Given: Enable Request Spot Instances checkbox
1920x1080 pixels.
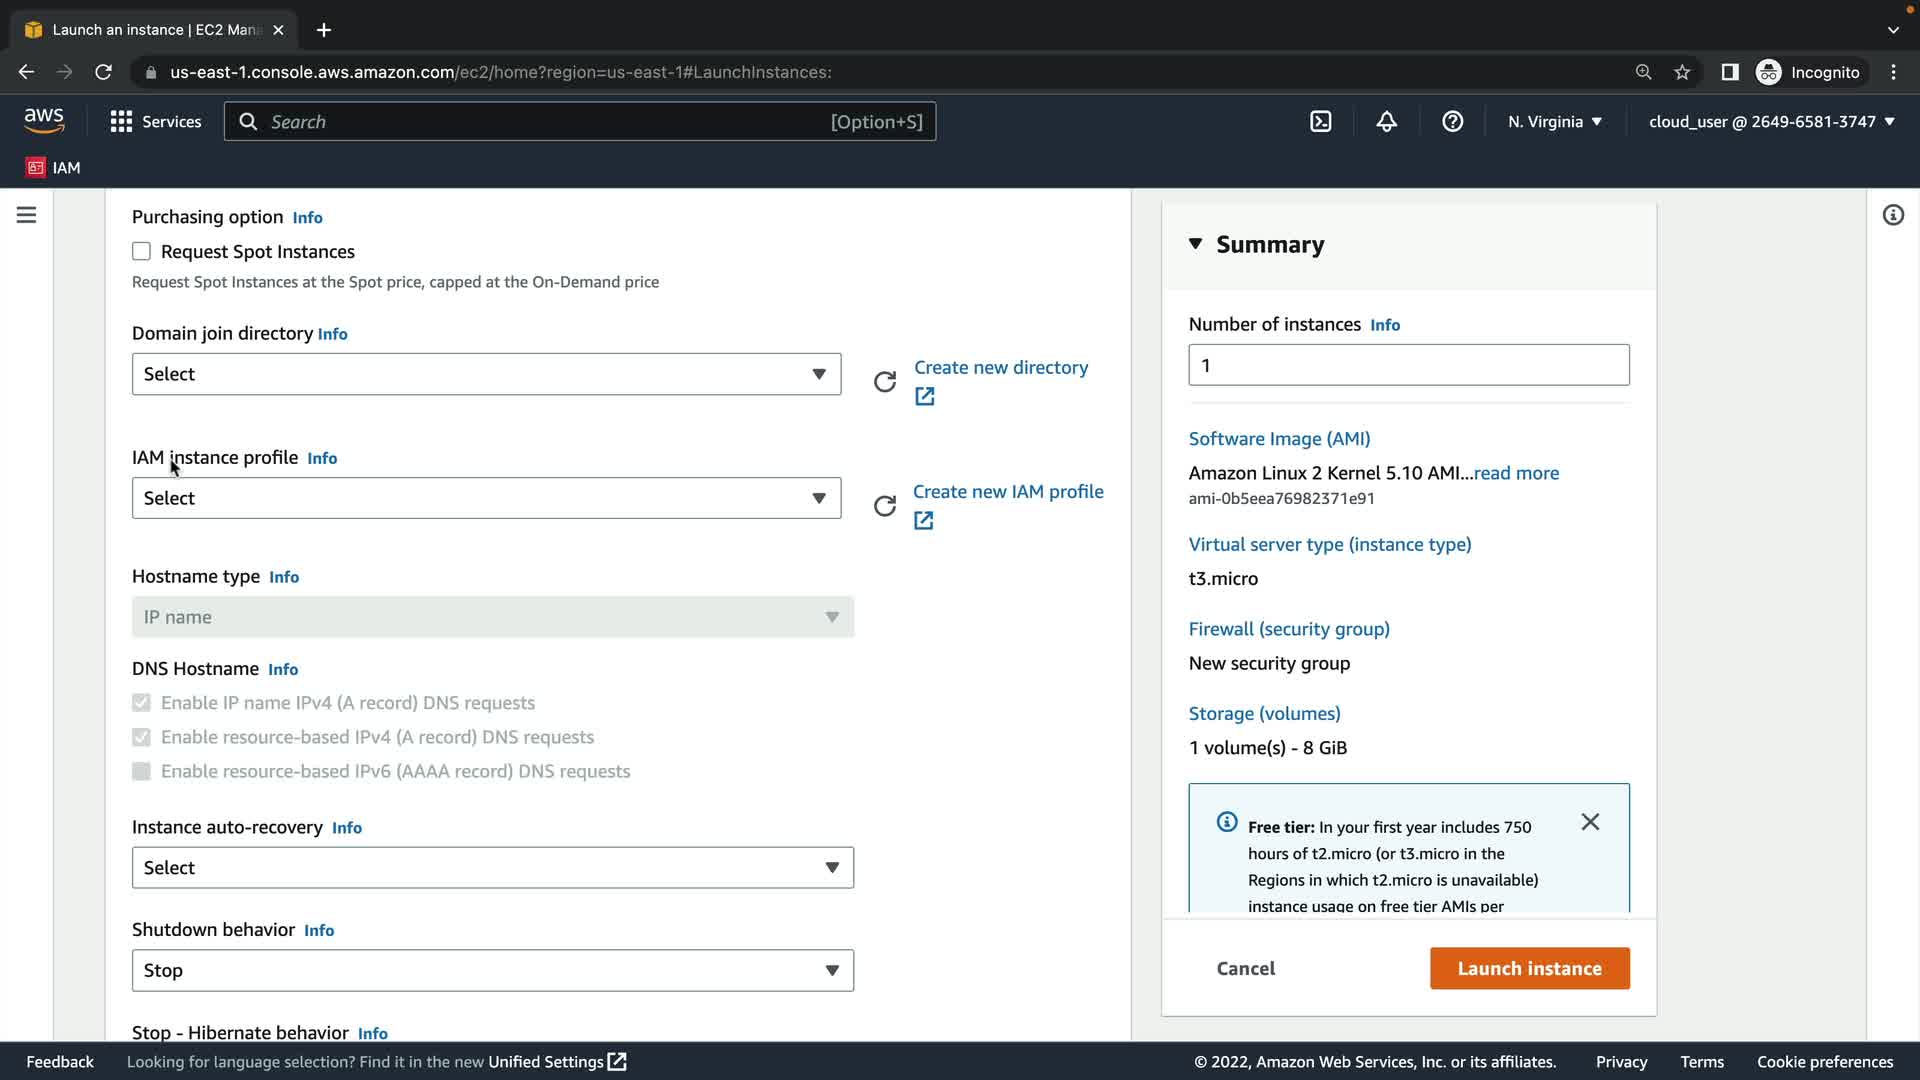Looking at the screenshot, I should [141, 252].
